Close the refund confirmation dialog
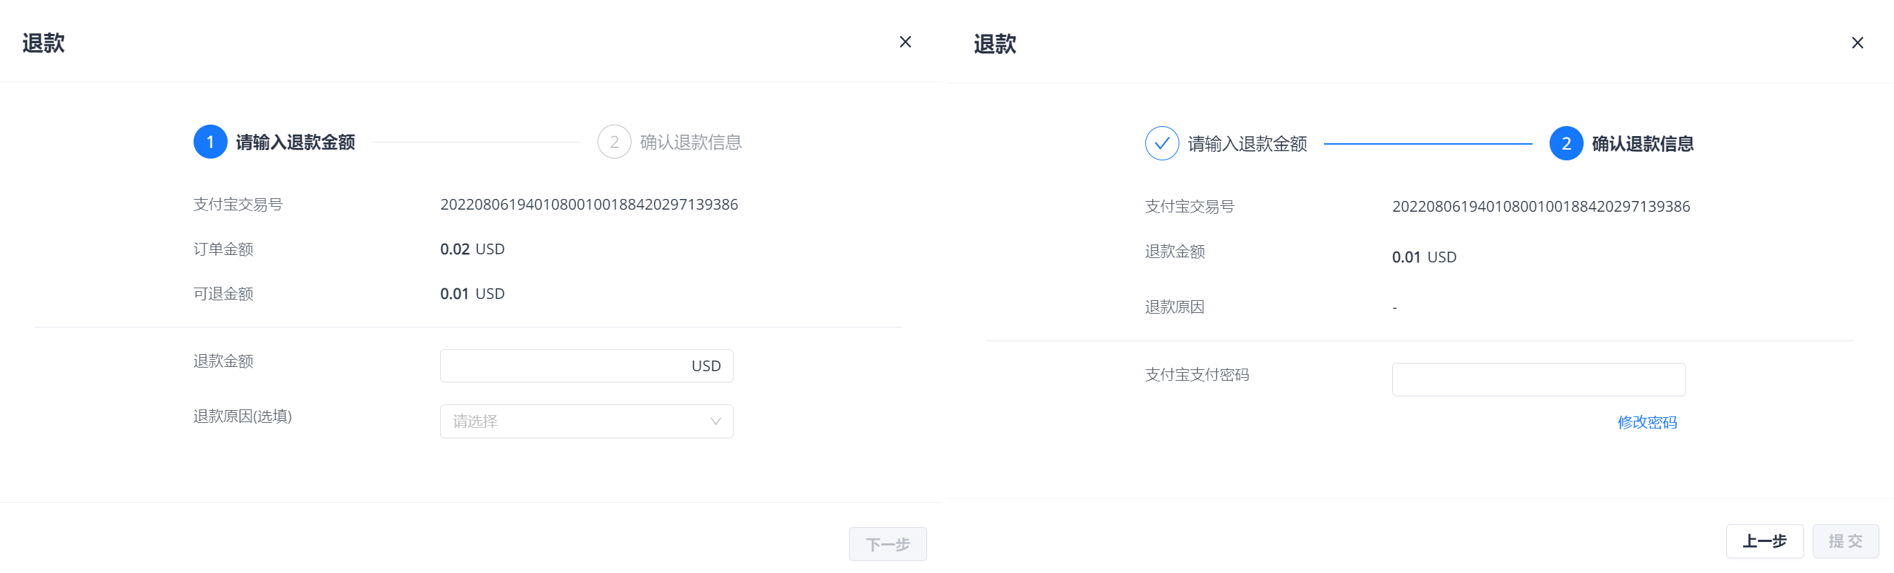 1857,43
